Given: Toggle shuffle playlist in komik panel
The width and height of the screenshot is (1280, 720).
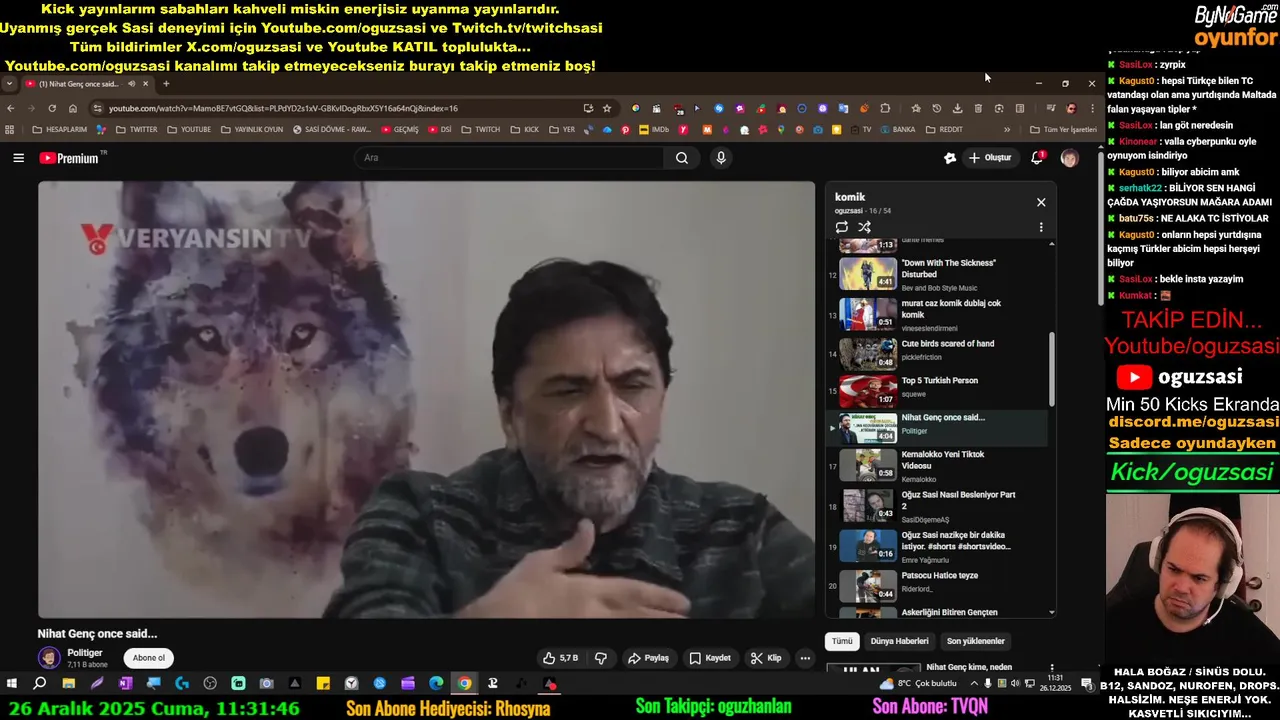Looking at the screenshot, I should click(x=865, y=227).
